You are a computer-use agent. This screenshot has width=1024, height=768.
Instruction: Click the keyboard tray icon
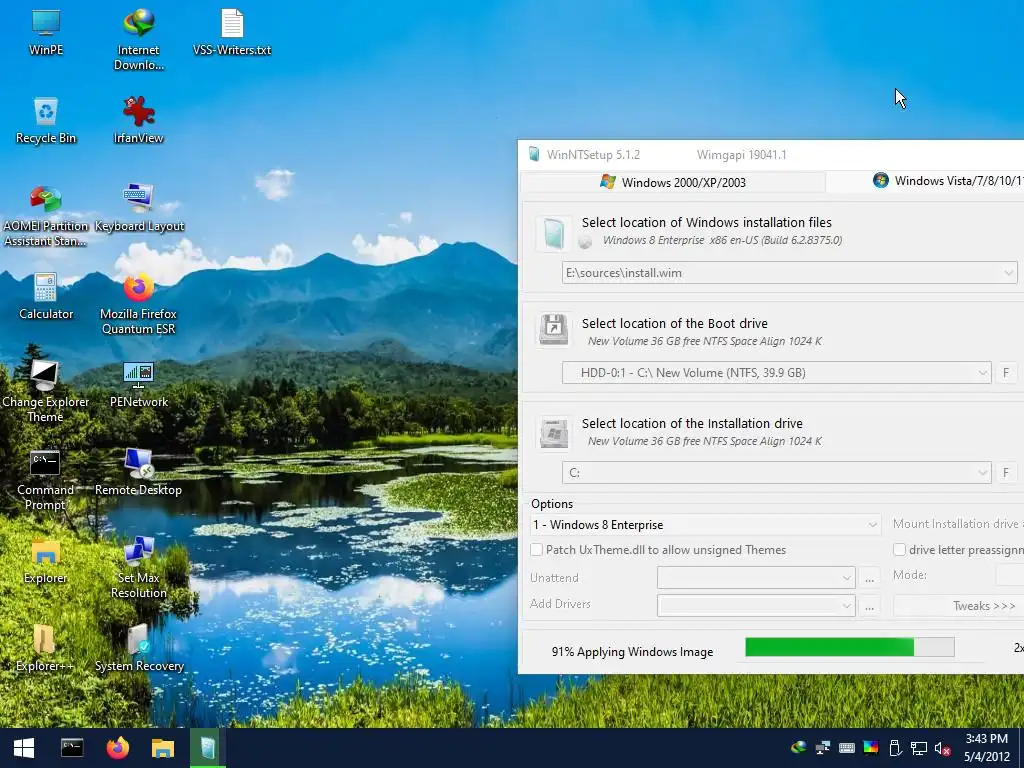click(847, 748)
